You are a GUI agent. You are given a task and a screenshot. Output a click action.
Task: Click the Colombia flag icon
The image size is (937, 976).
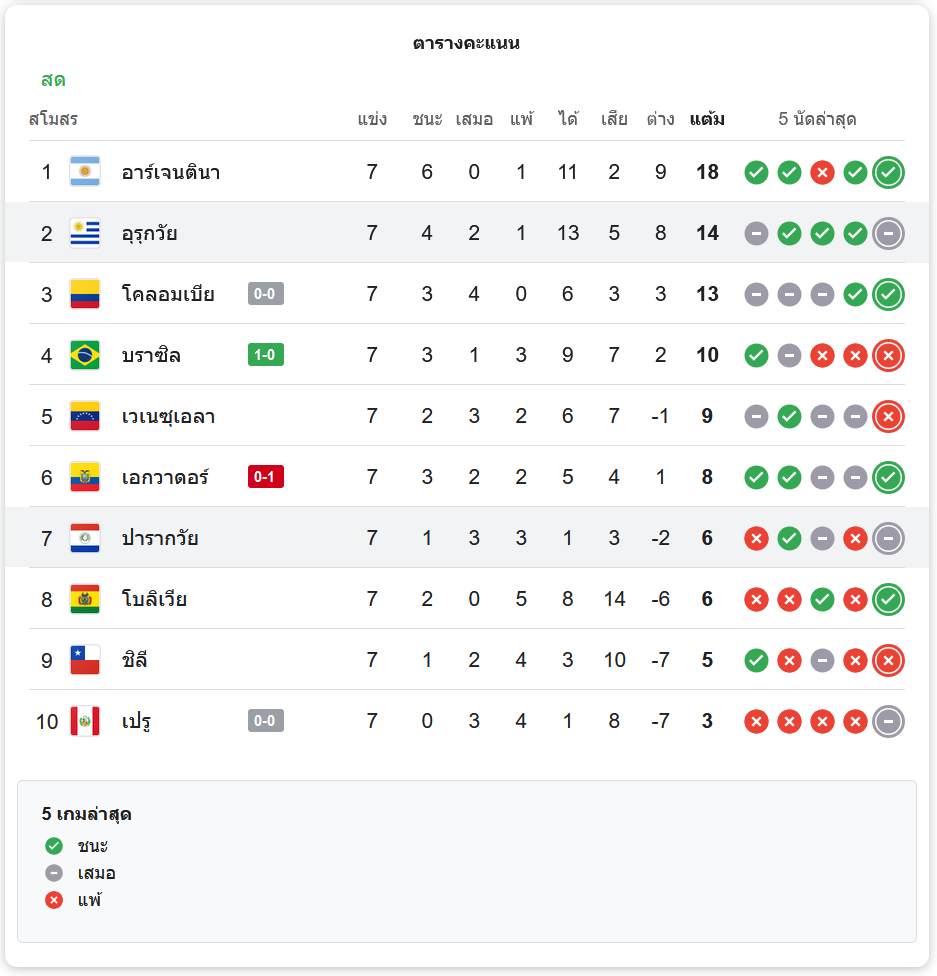pyautogui.click(x=85, y=294)
